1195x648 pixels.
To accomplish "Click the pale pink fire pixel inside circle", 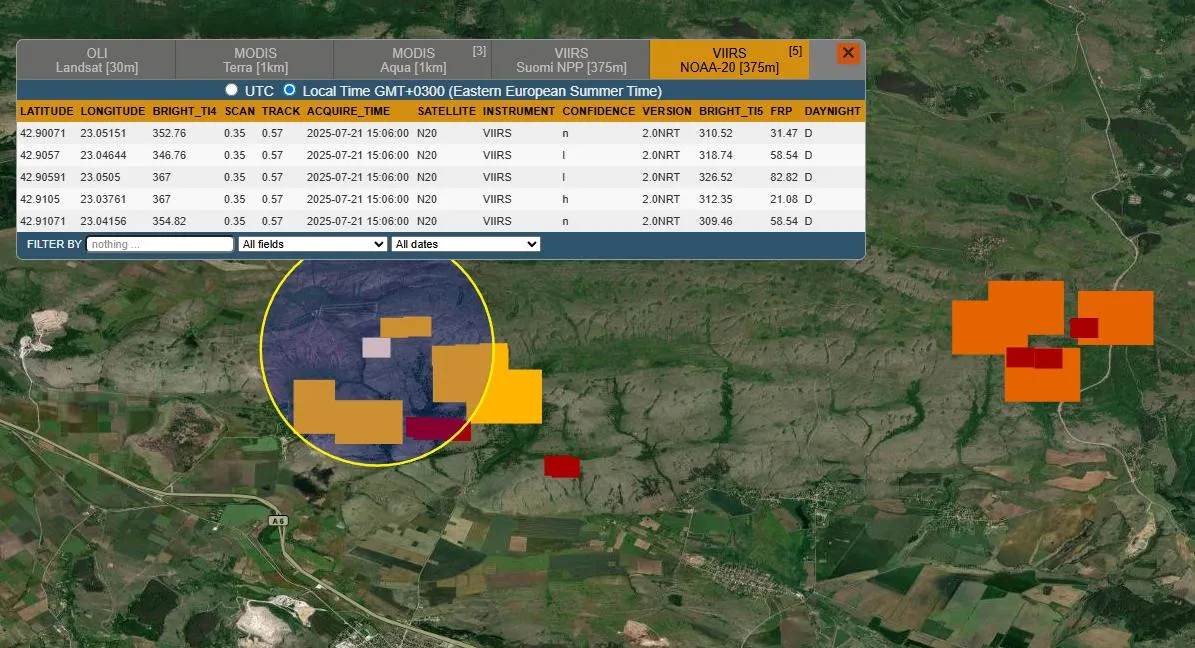I will tap(376, 347).
